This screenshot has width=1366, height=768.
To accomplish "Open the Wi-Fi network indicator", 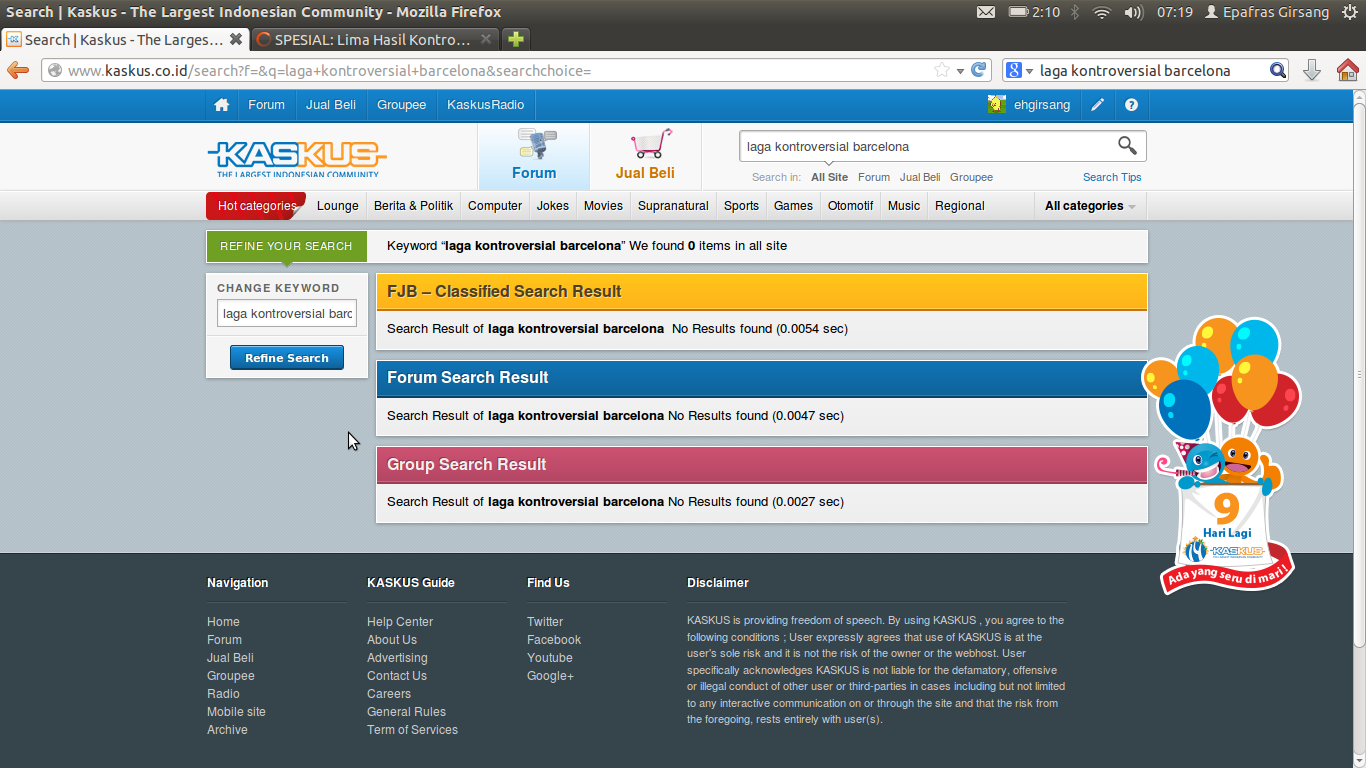I will coord(1102,12).
